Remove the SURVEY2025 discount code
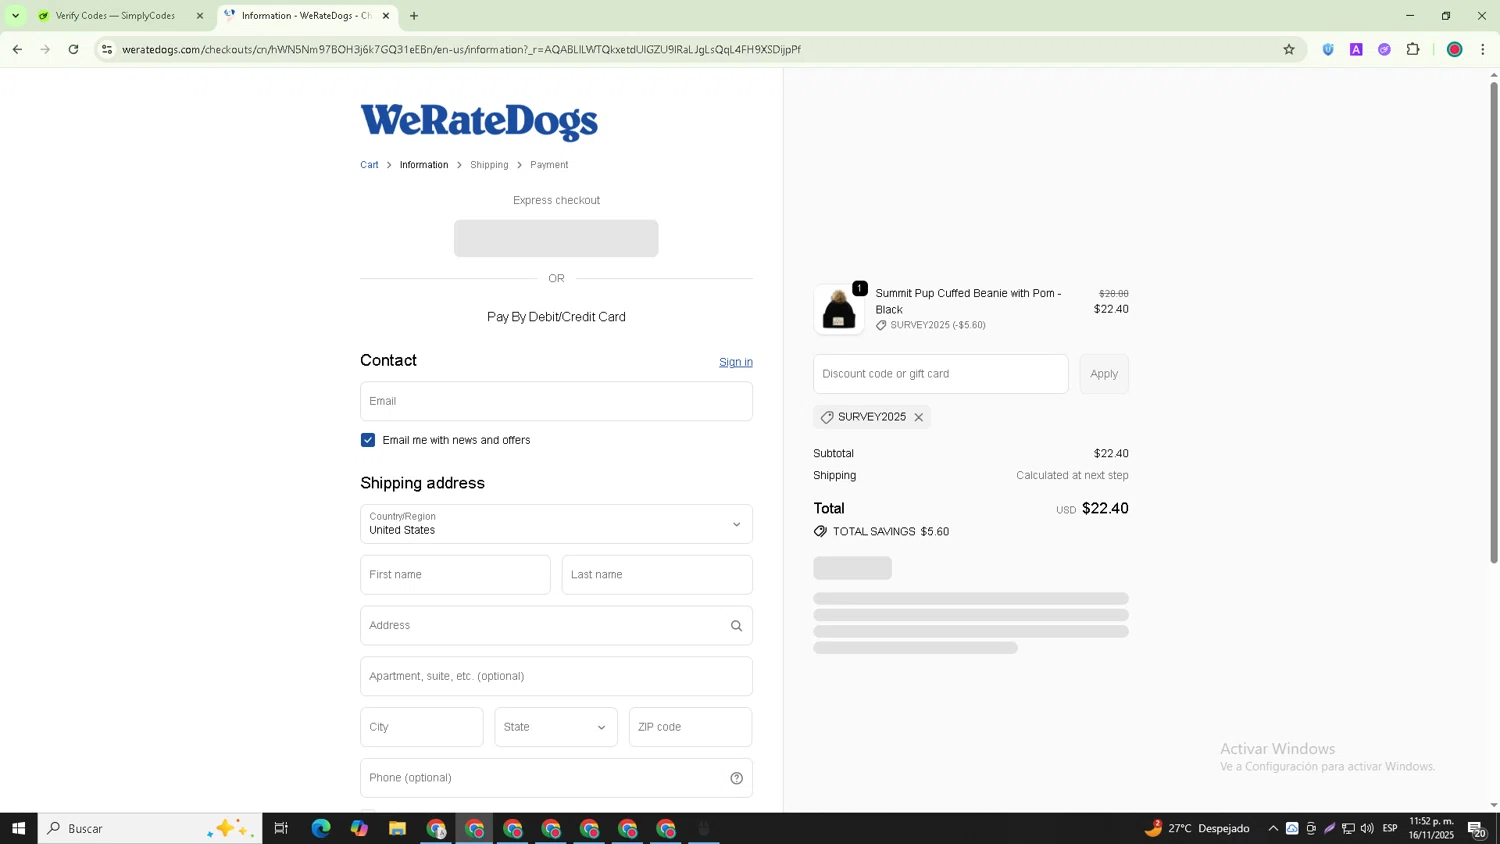Viewport: 1500px width, 844px height. (918, 417)
